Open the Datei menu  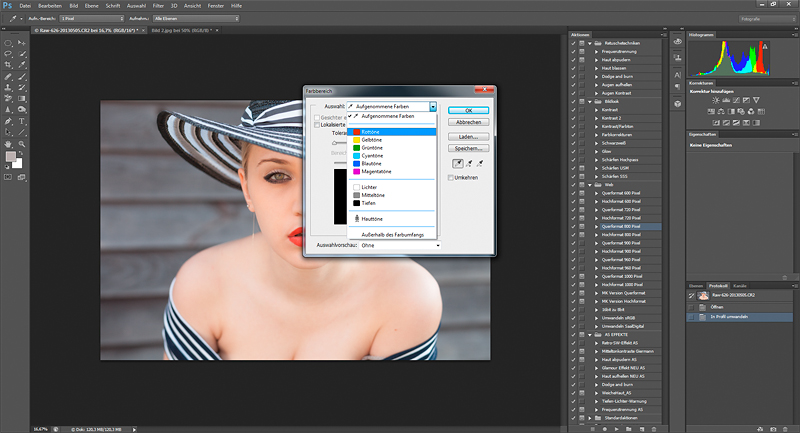coord(25,6)
